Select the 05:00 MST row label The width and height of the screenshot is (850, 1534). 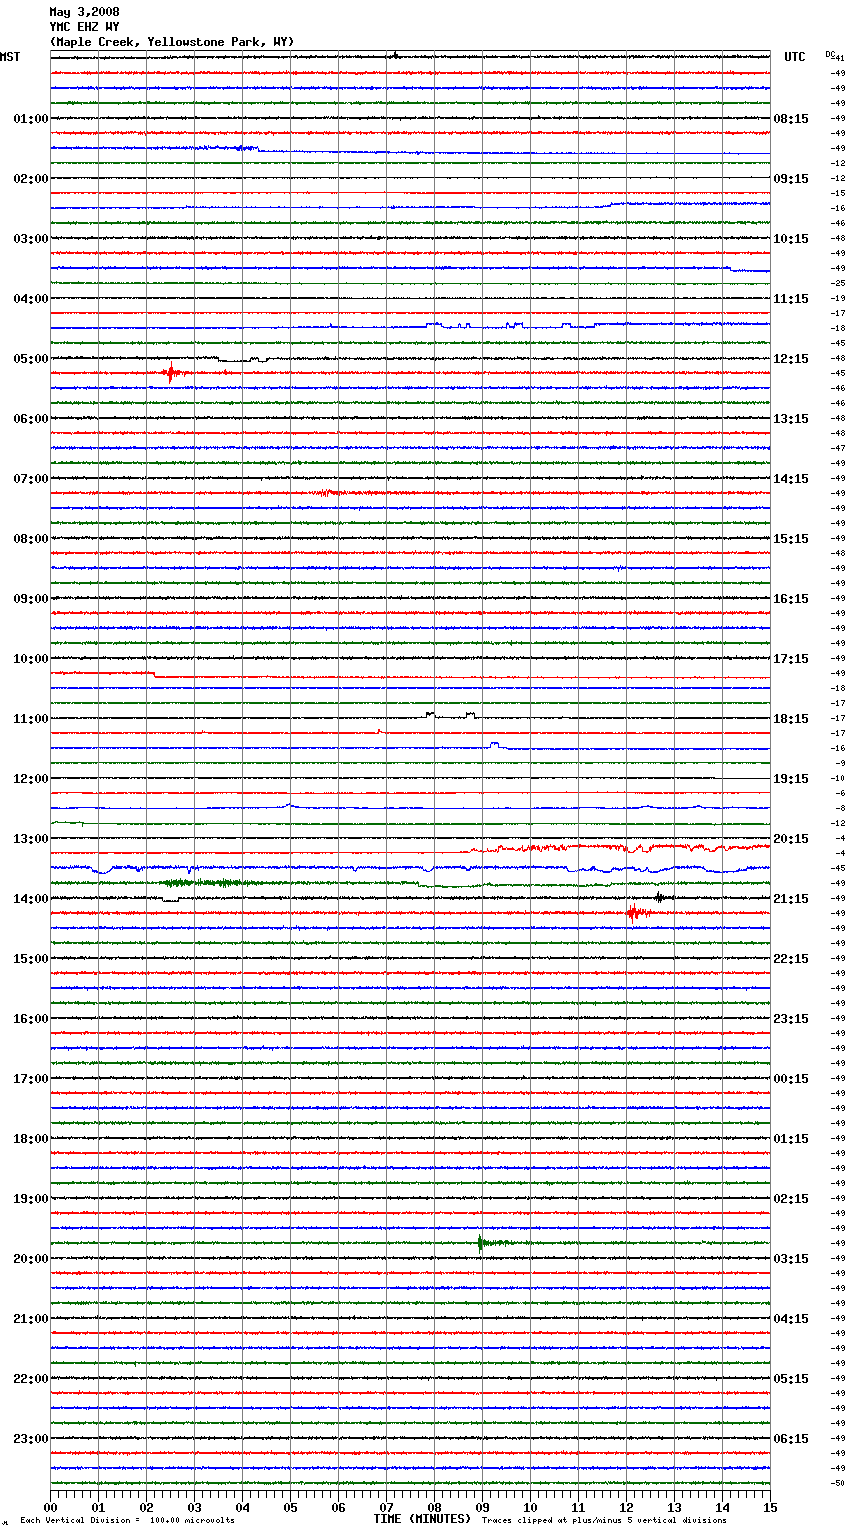[31, 359]
